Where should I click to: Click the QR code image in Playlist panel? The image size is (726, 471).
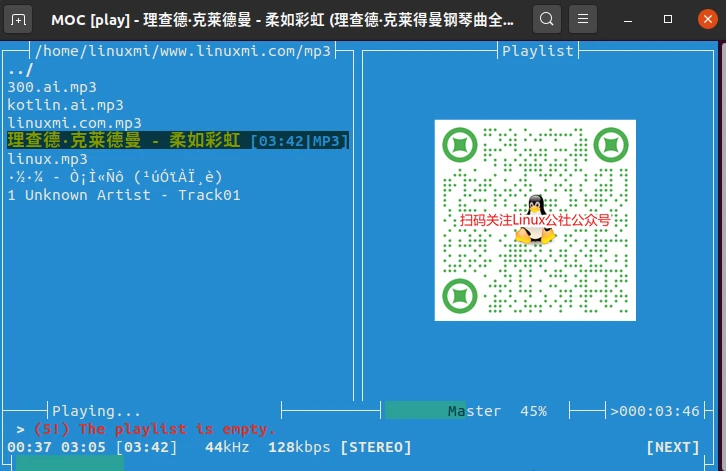pos(535,220)
